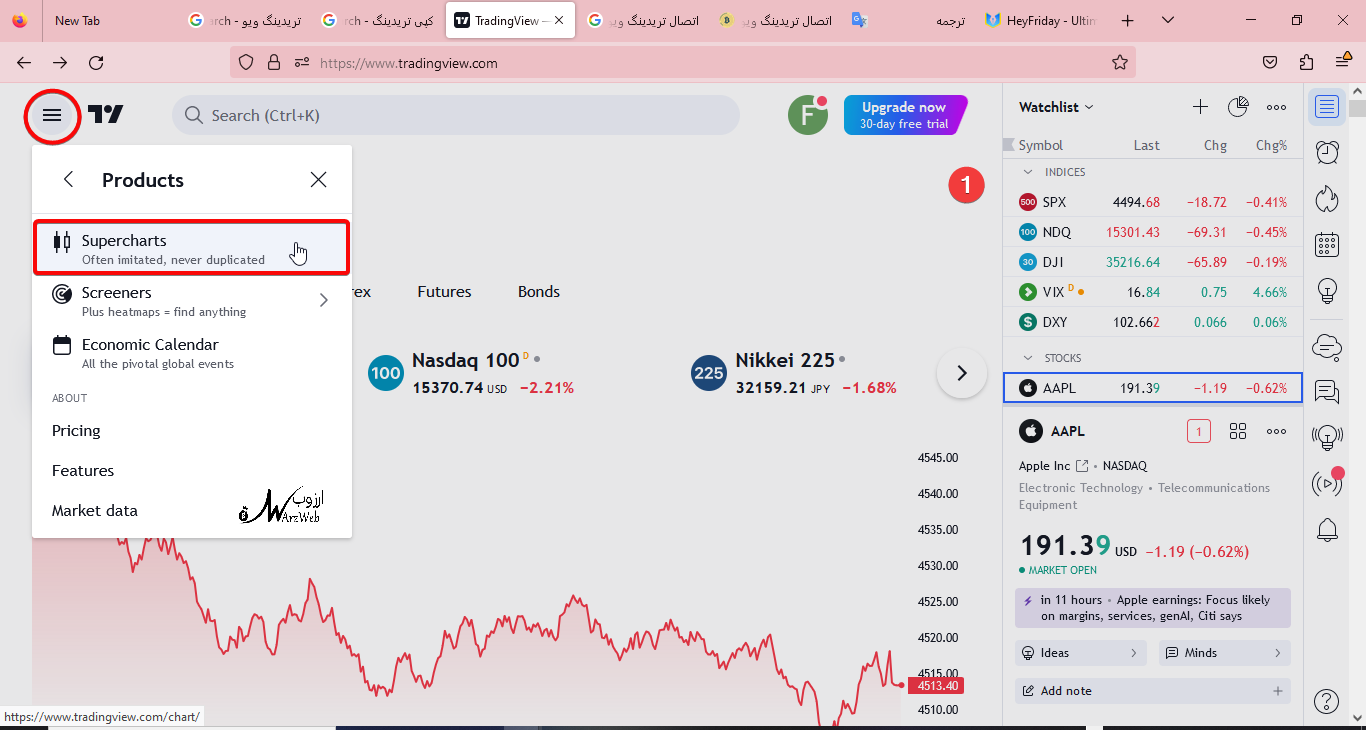Open the Notifications bell panel
Screen dimensions: 1366x730
pos(1327,530)
